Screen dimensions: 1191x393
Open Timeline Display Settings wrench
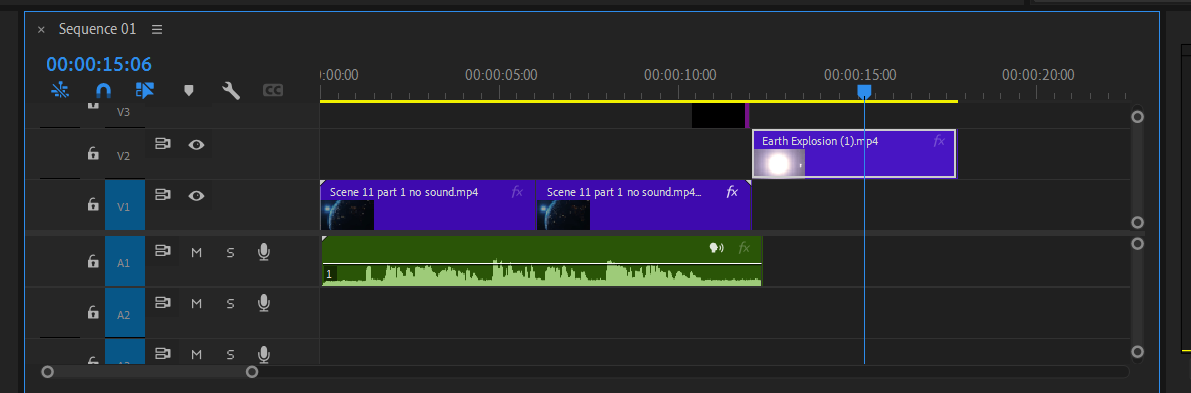(231, 90)
